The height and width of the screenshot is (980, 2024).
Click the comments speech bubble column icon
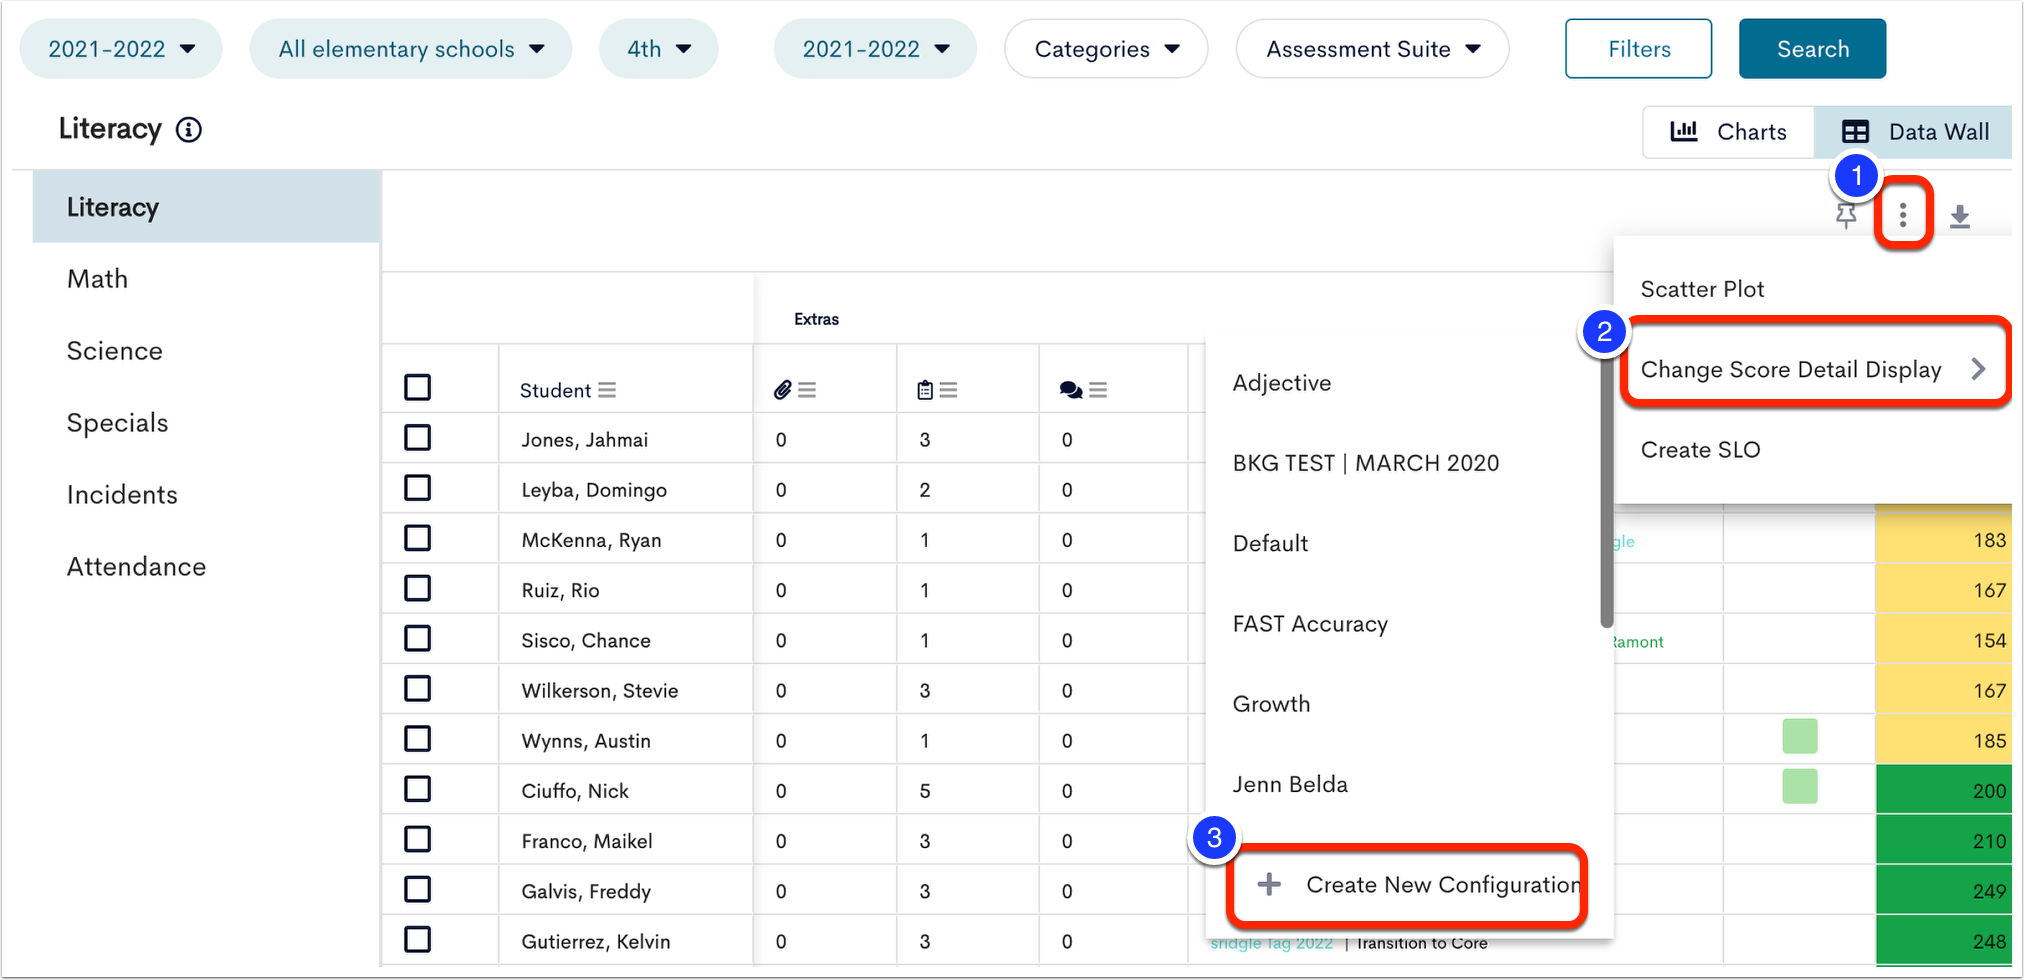click(1071, 390)
